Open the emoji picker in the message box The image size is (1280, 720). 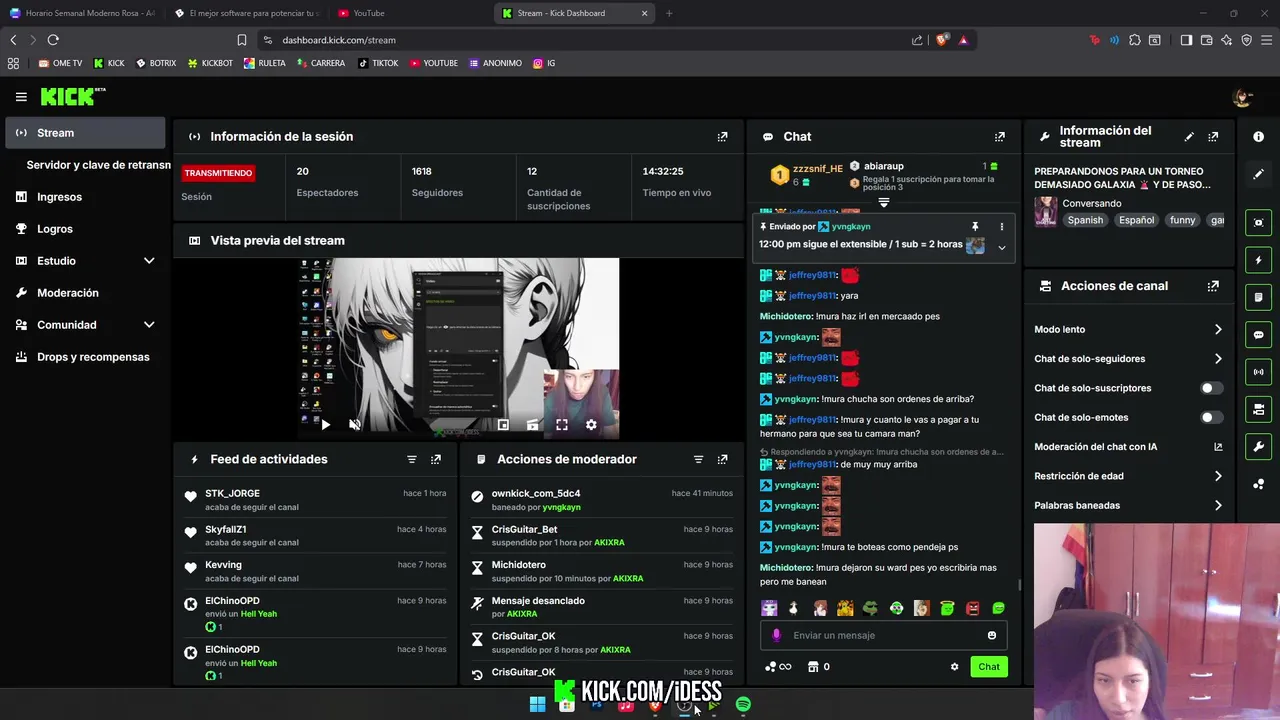click(x=991, y=636)
